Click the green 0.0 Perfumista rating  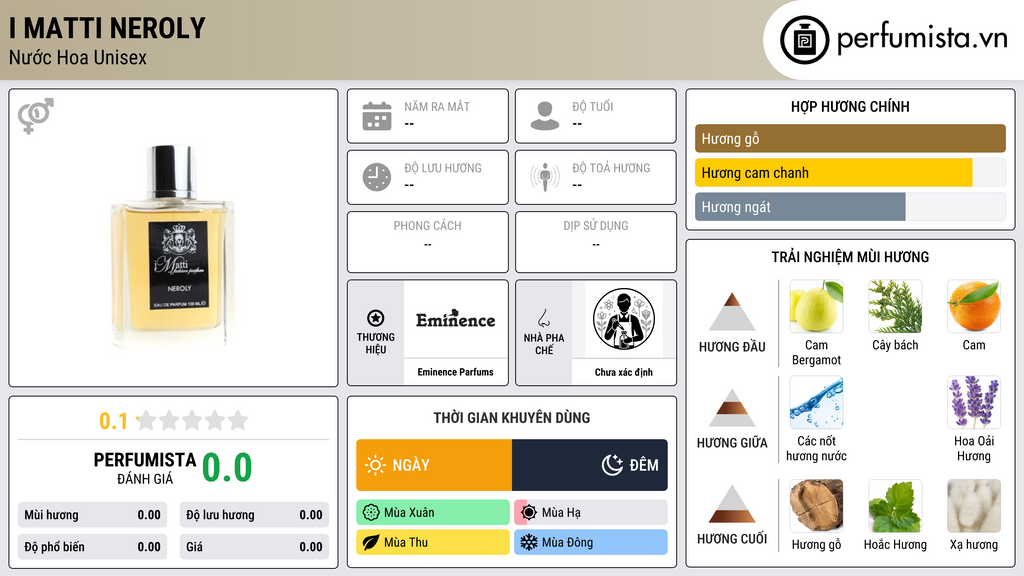pyautogui.click(x=227, y=468)
